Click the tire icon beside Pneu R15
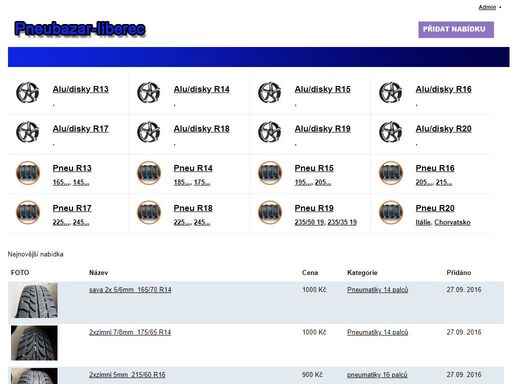This screenshot has width=512, height=384. tap(270, 173)
